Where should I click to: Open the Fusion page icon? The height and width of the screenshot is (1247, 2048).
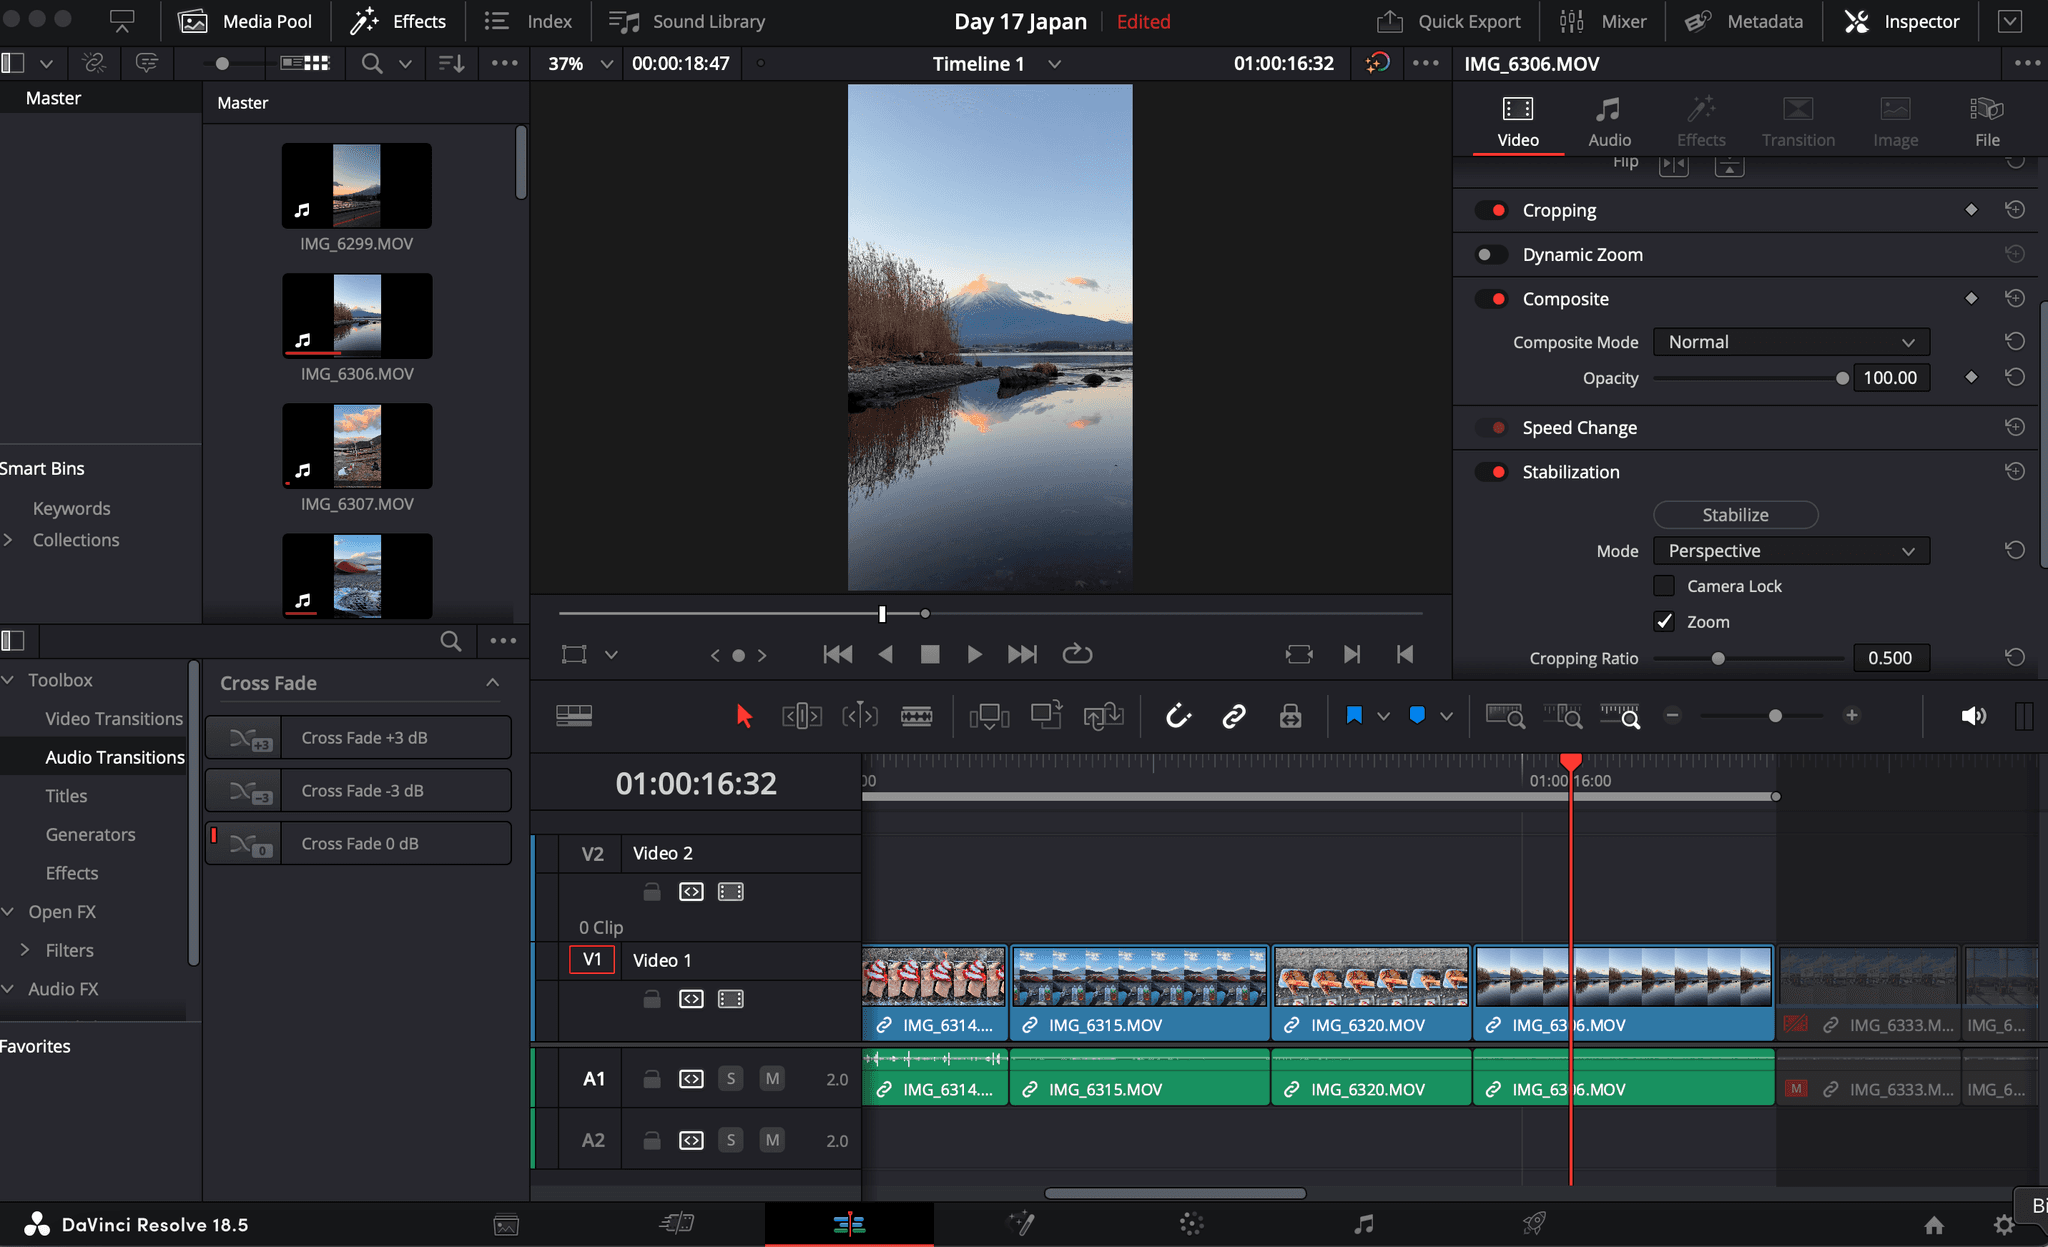1021,1224
